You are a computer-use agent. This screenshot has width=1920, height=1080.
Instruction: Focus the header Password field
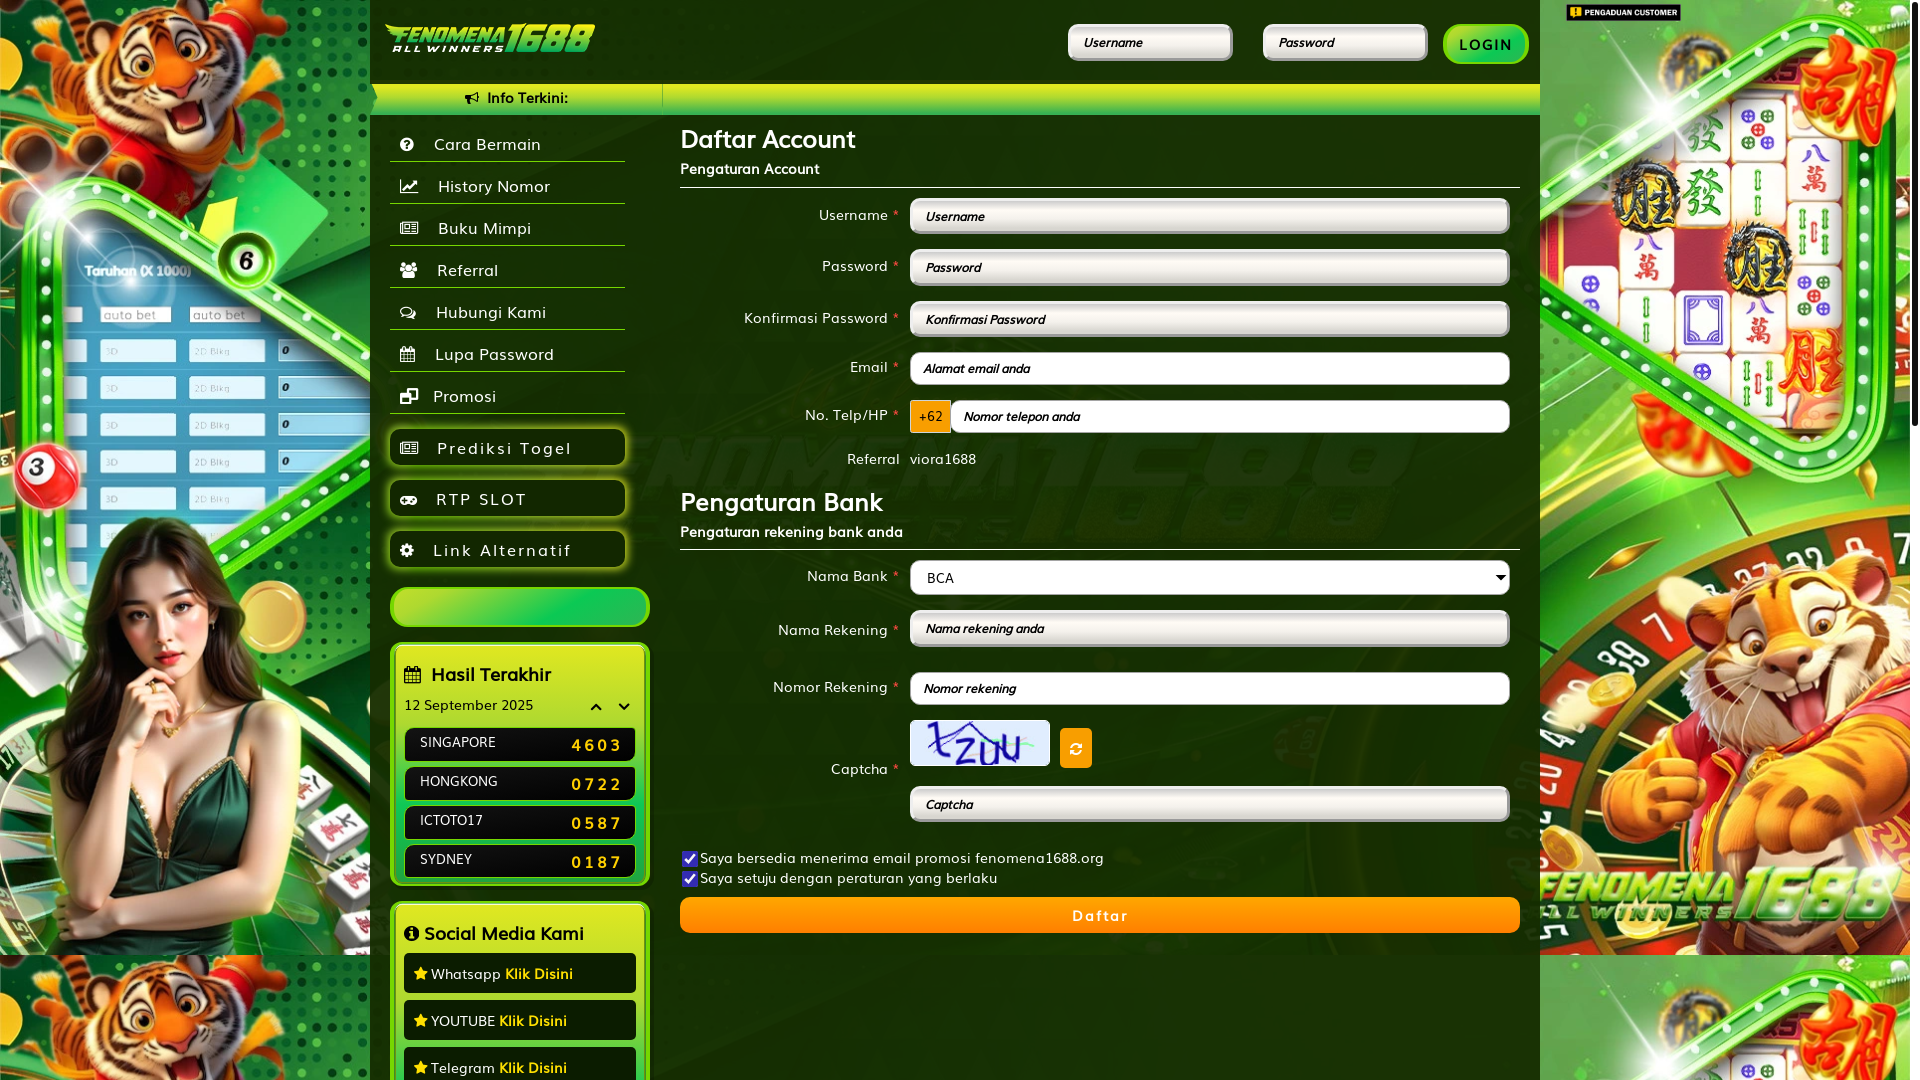pyautogui.click(x=1345, y=42)
